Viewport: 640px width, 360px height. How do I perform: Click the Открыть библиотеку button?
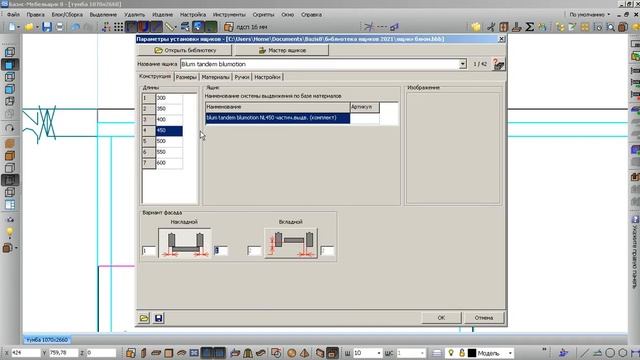point(185,50)
